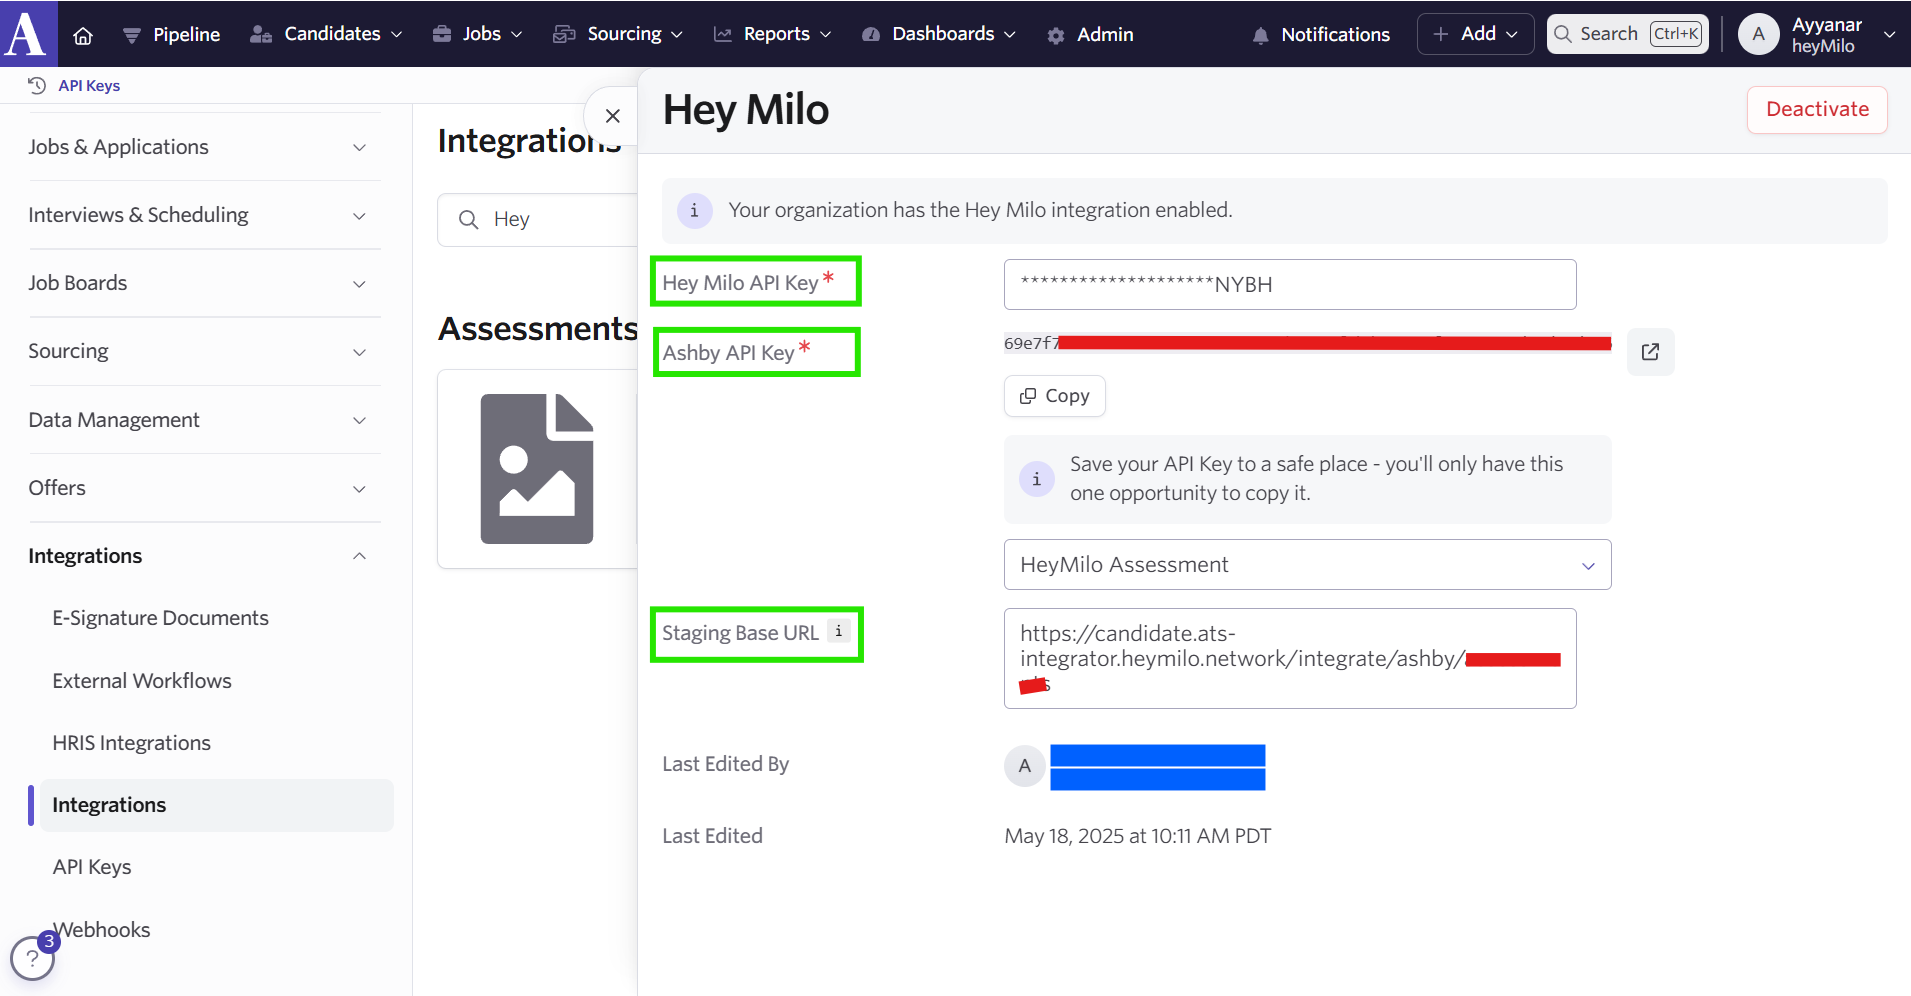Image resolution: width=1911 pixels, height=996 pixels.
Task: Close the Hey Milo panel with X
Action: [x=613, y=116]
